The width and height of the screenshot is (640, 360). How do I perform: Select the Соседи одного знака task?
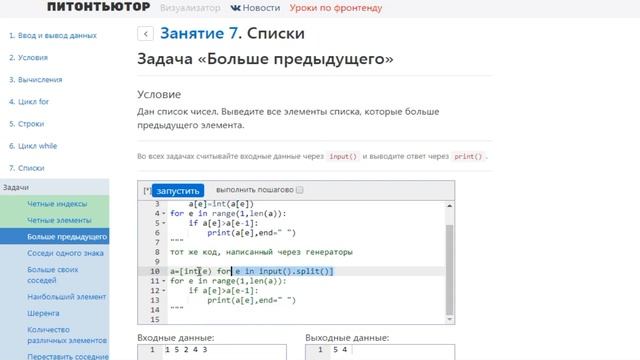pos(54,253)
